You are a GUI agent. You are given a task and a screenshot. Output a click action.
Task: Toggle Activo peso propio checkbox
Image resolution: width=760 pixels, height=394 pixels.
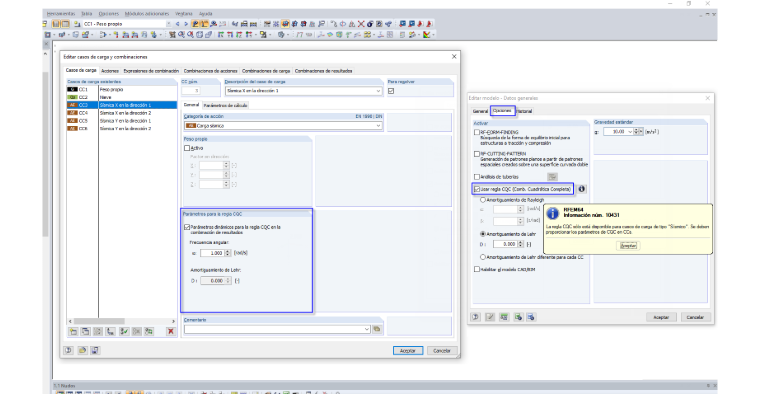(187, 148)
